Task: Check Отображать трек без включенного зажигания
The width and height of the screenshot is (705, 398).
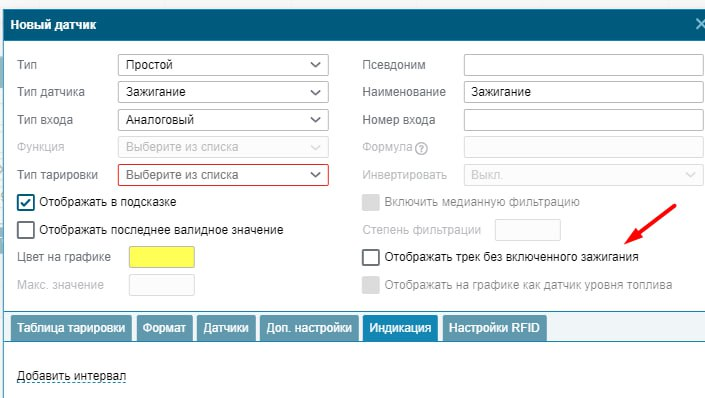Action: click(x=370, y=257)
